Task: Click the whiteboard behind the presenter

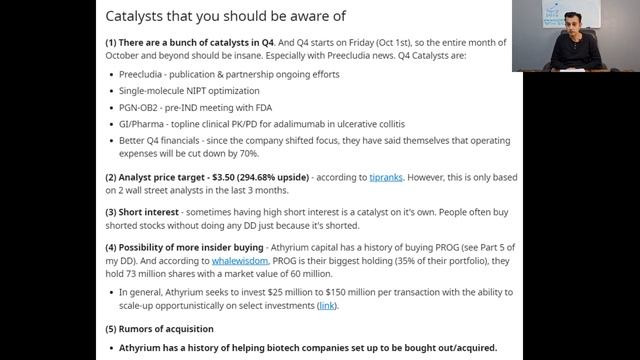Action: tap(571, 13)
